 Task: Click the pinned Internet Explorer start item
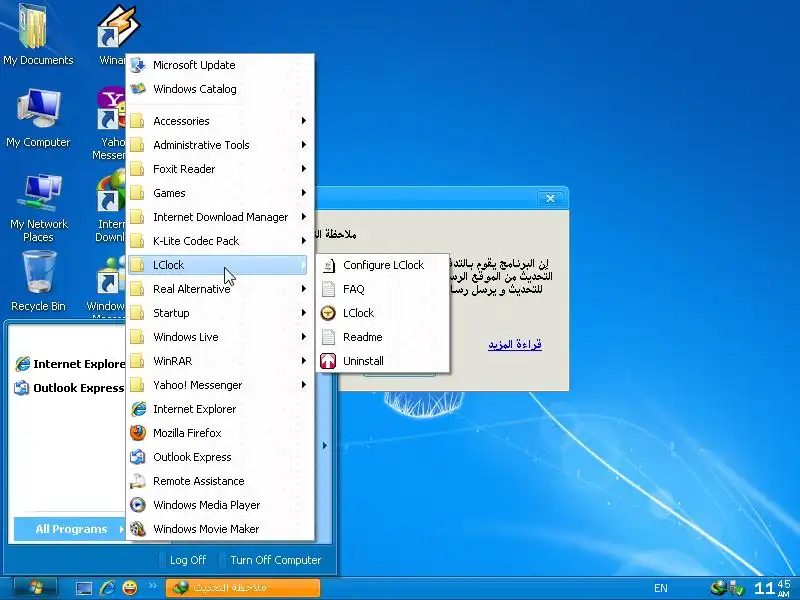pos(70,364)
